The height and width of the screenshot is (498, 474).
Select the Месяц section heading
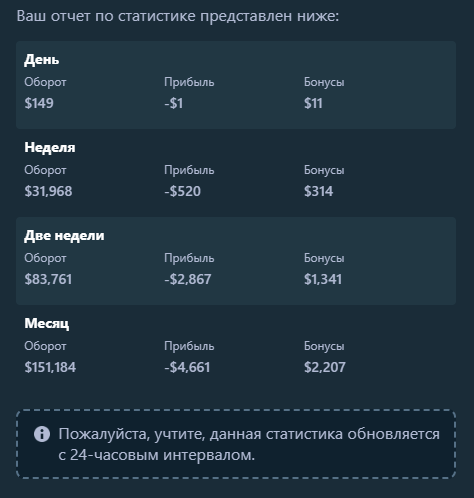[47, 323]
